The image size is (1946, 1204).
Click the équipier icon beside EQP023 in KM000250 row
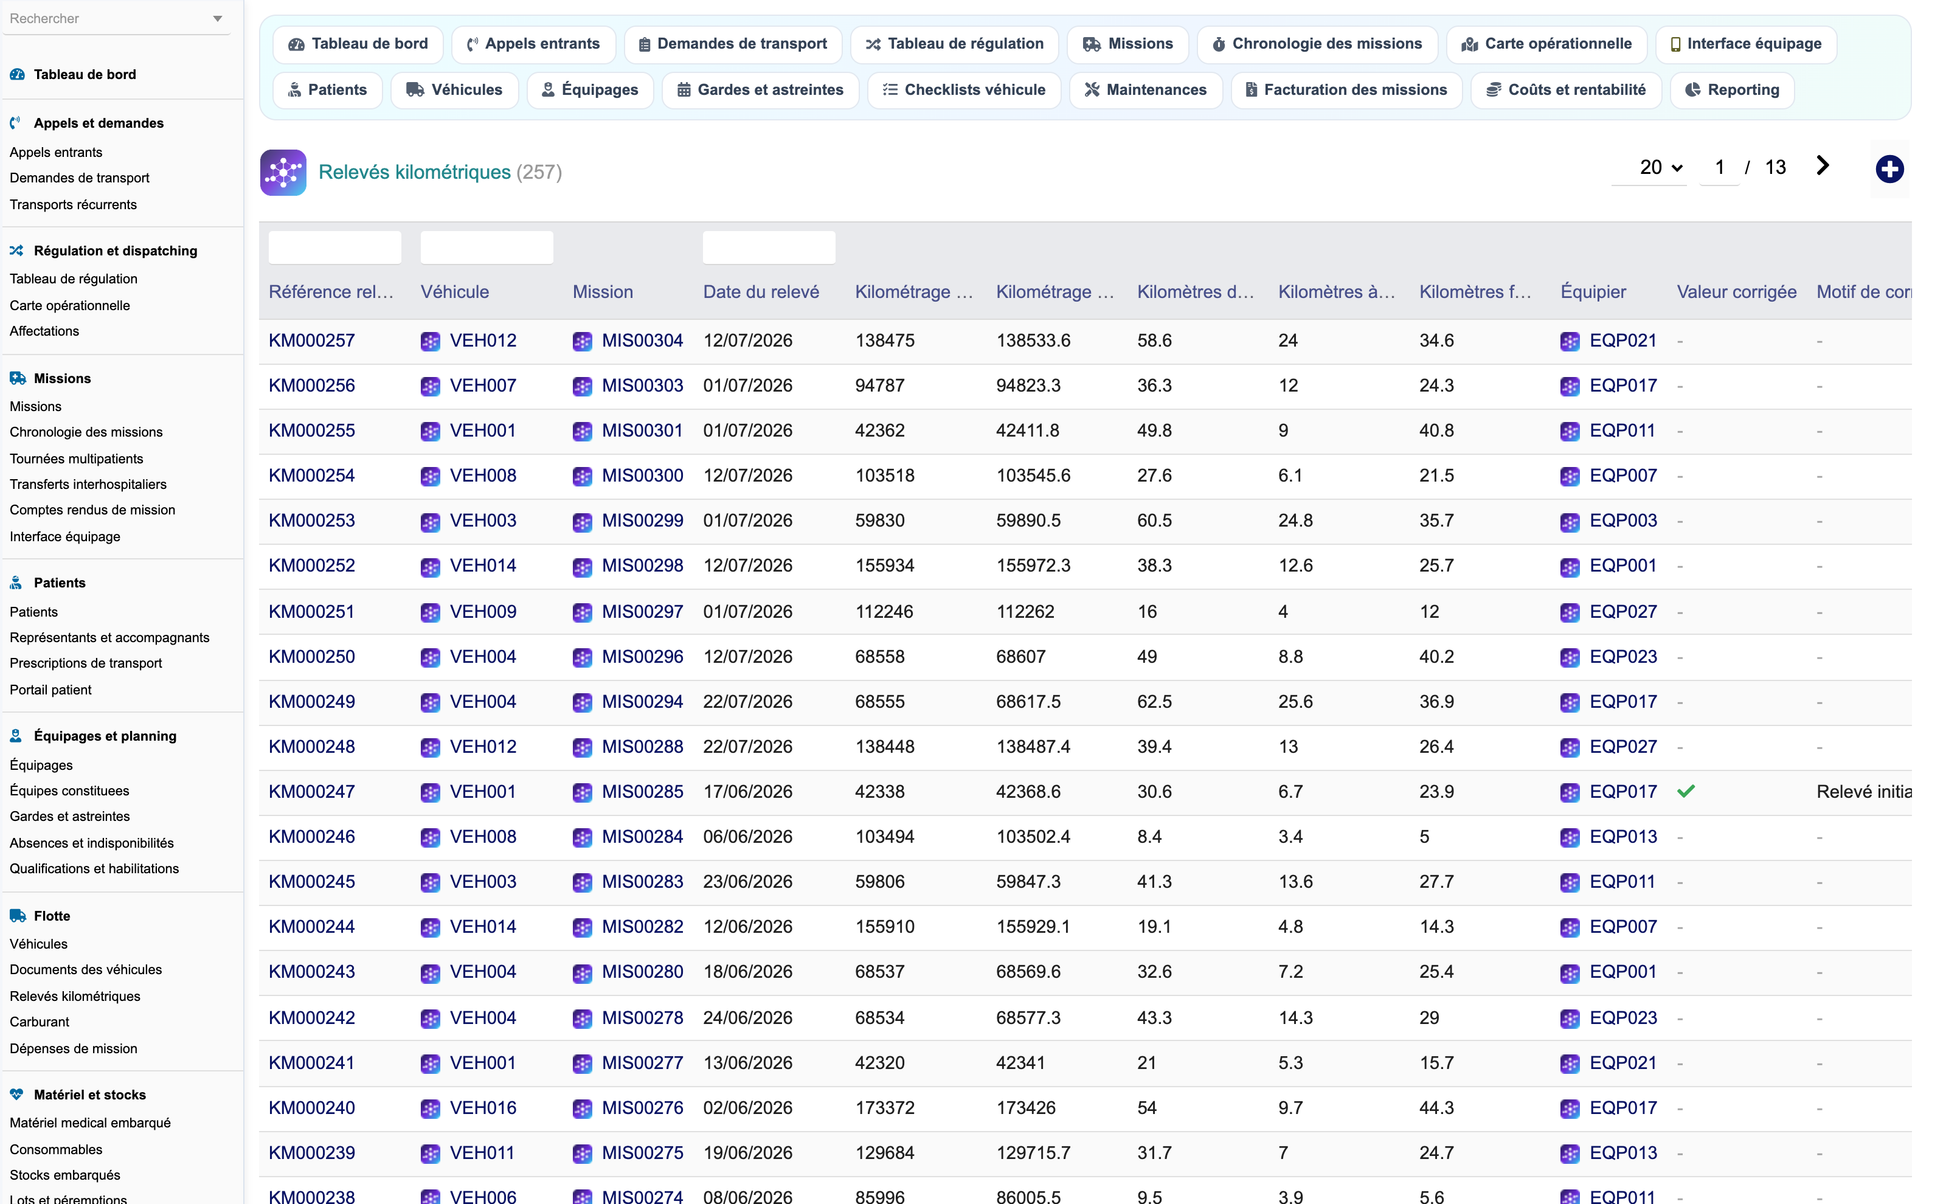point(1570,657)
